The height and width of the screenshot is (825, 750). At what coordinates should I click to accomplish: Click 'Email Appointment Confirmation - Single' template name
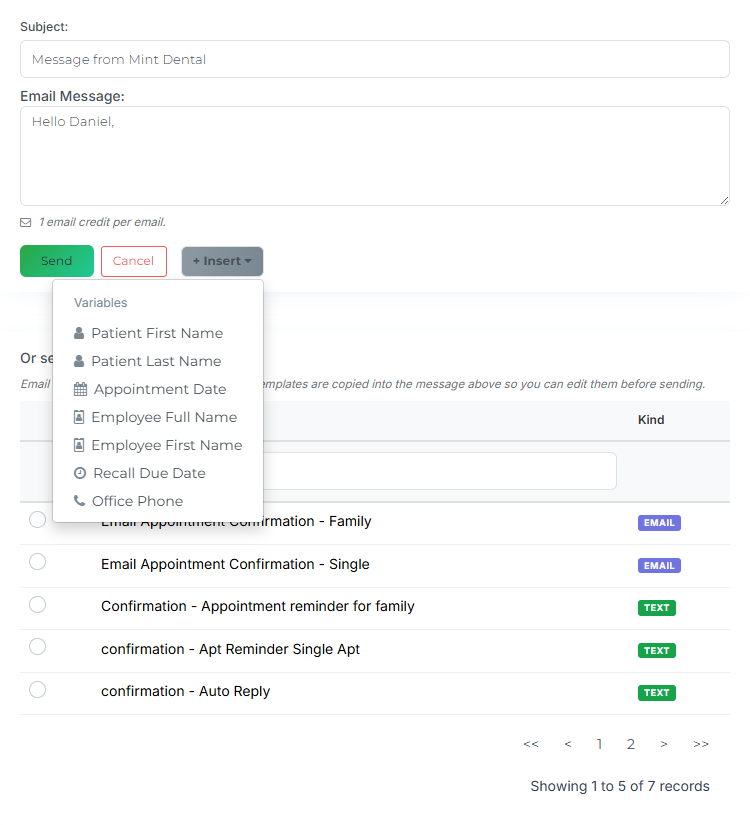click(x=235, y=564)
